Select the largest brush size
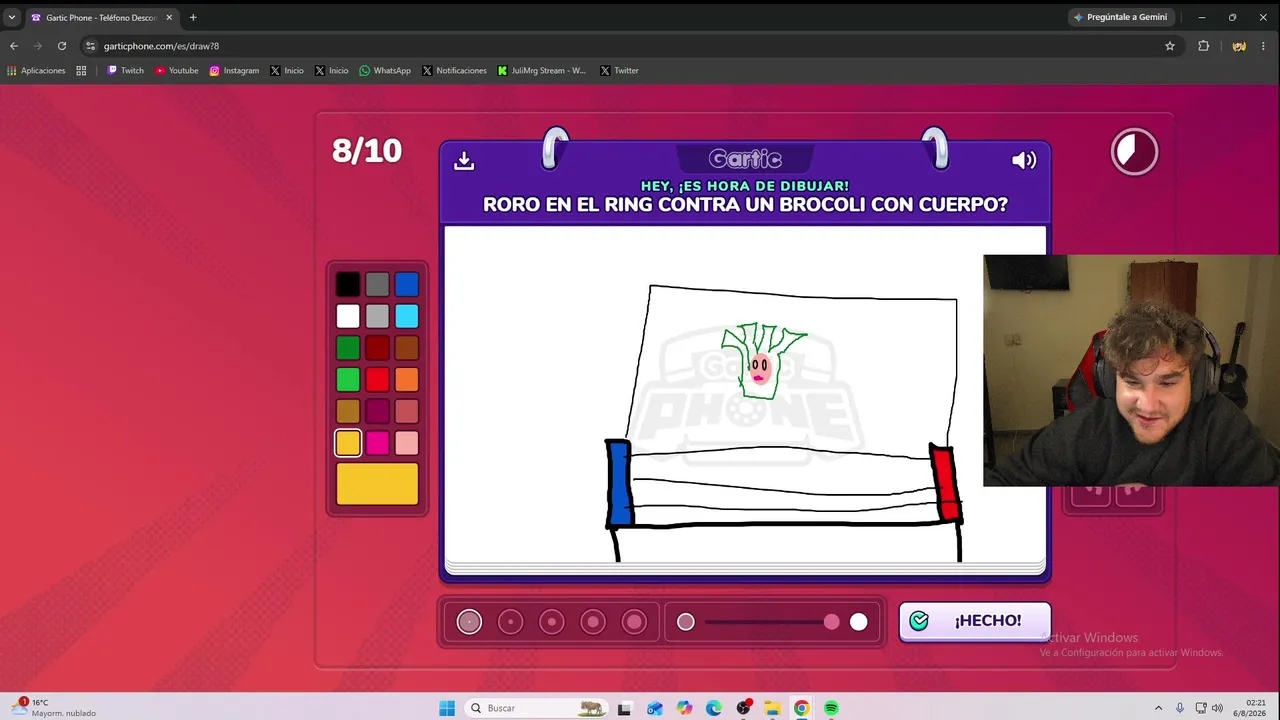 634,622
